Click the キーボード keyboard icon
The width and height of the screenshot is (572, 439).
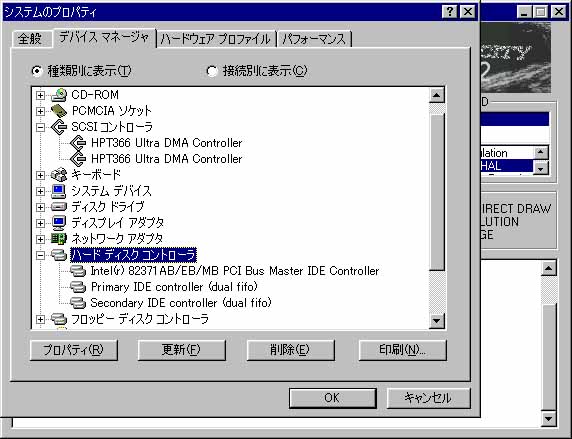click(59, 175)
